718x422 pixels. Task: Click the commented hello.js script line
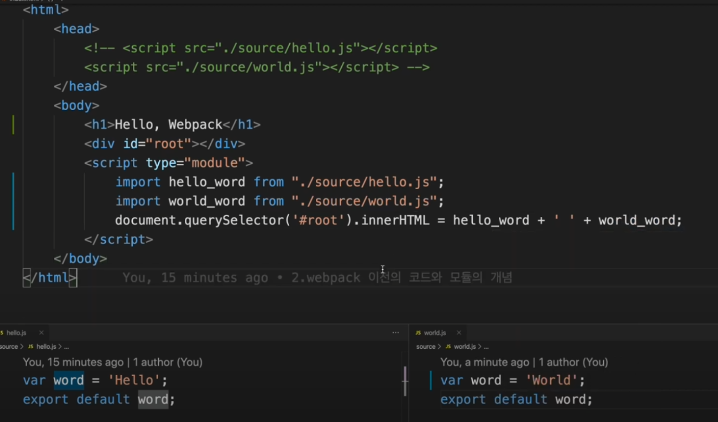pyautogui.click(x=261, y=48)
